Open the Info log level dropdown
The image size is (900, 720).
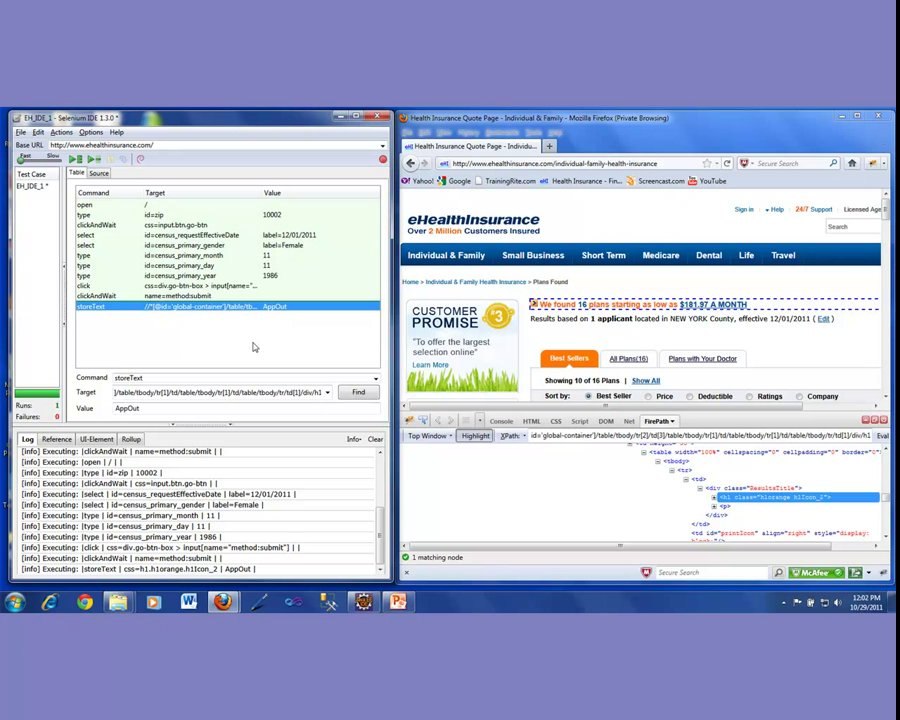pos(354,439)
